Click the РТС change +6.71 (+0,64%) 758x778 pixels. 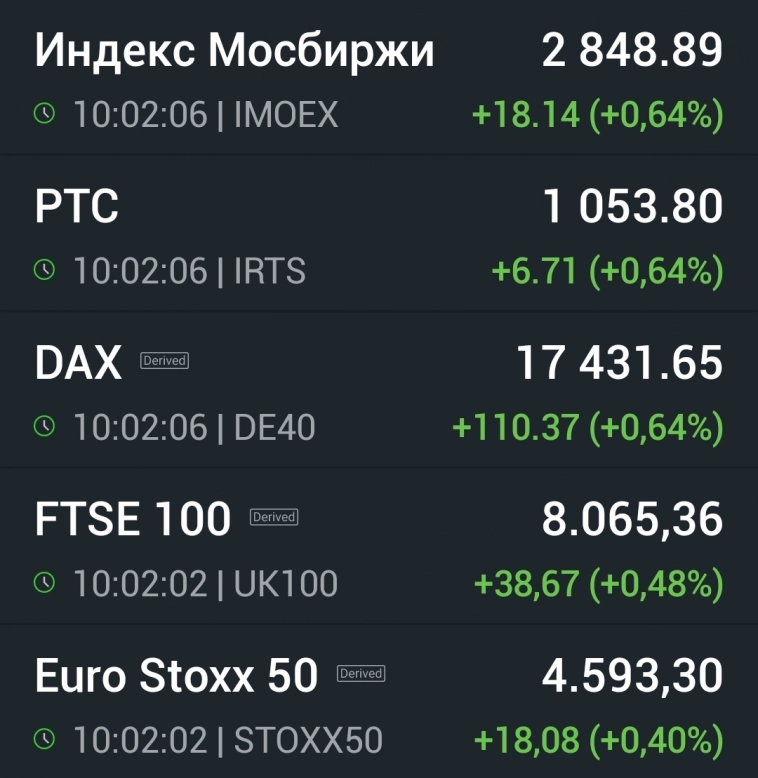pos(607,271)
